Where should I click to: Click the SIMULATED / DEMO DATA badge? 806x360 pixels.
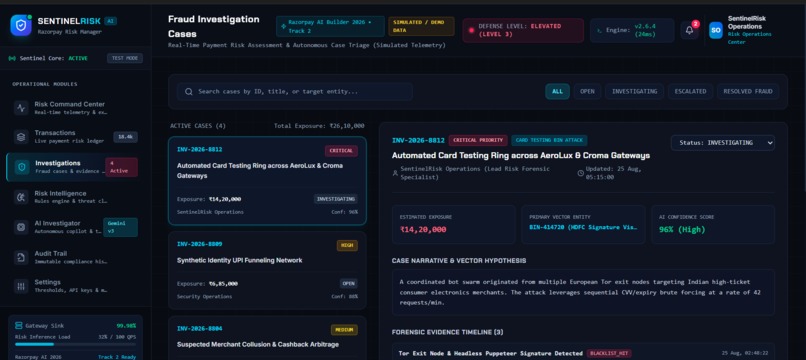click(x=421, y=26)
